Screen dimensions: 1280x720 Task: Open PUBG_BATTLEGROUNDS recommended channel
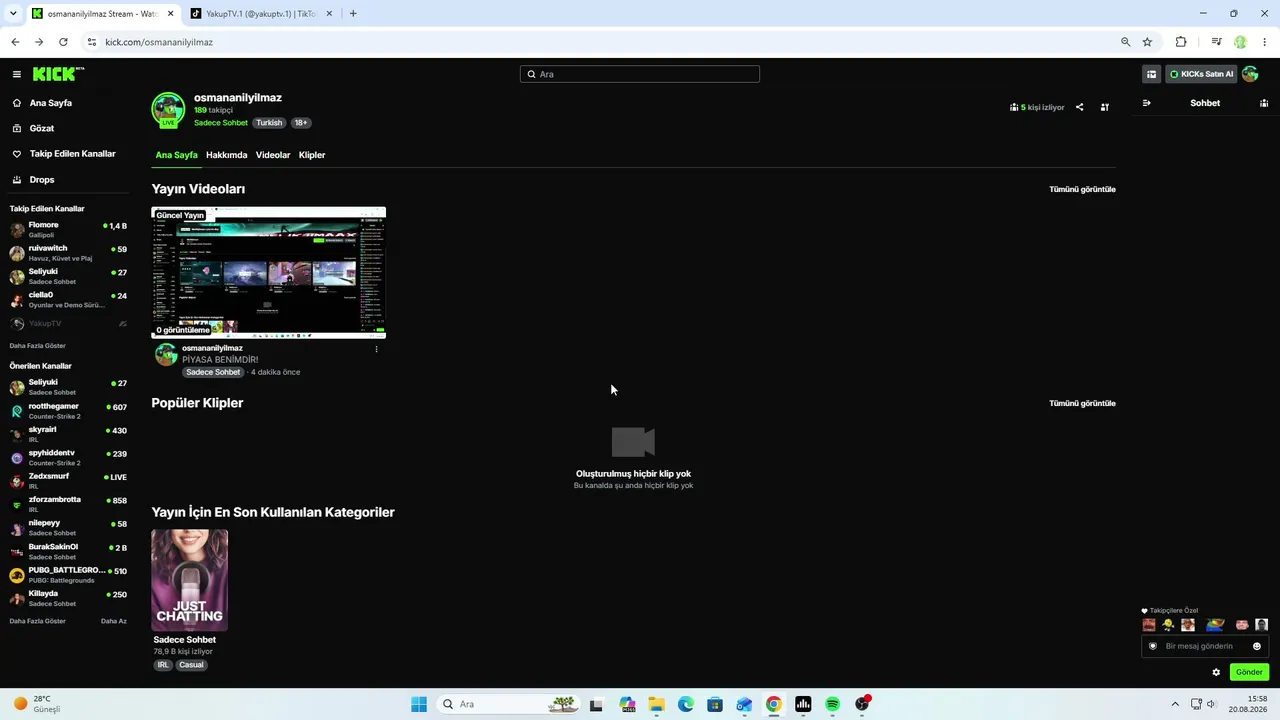coord(68,575)
